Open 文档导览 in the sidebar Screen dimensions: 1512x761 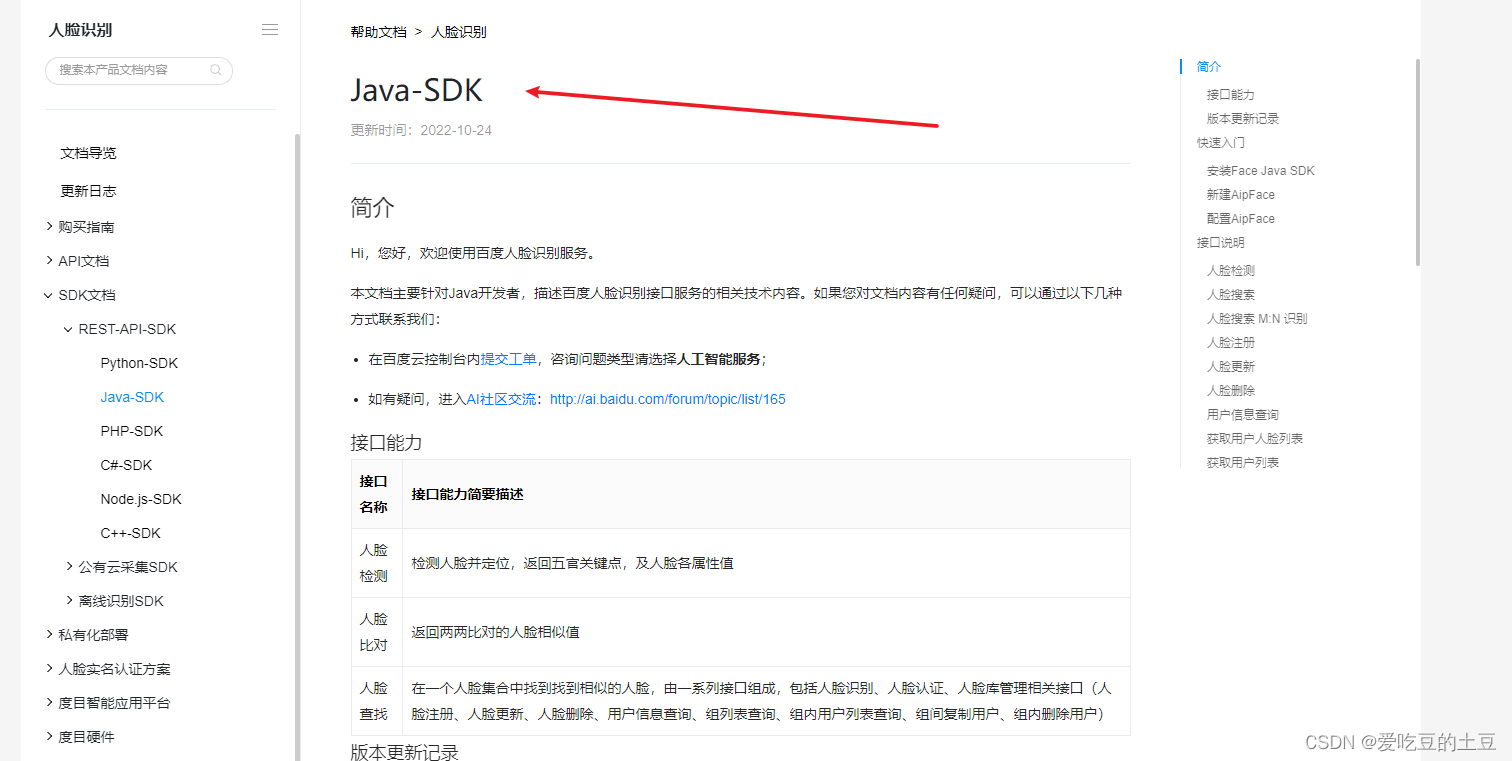(88, 153)
